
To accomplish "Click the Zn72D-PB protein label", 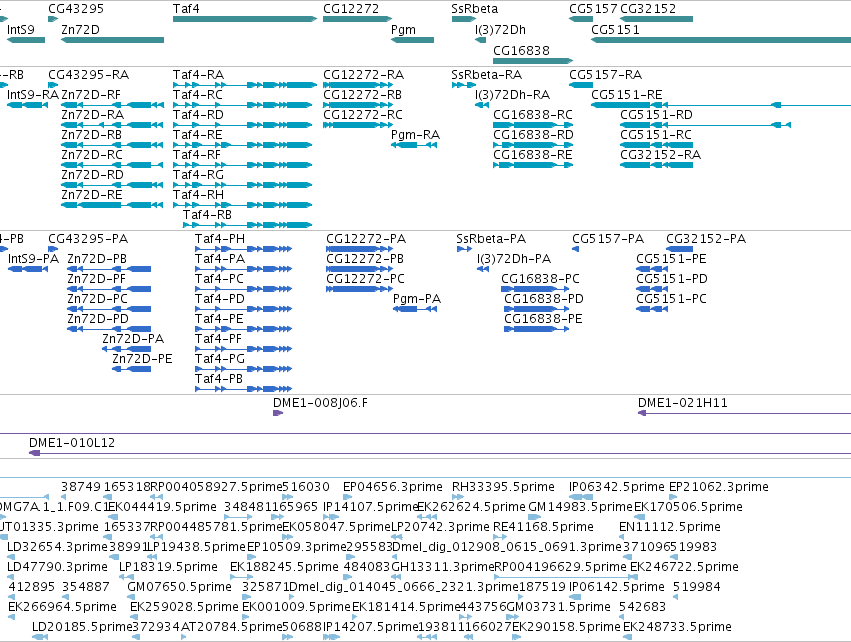I will 97,259.
